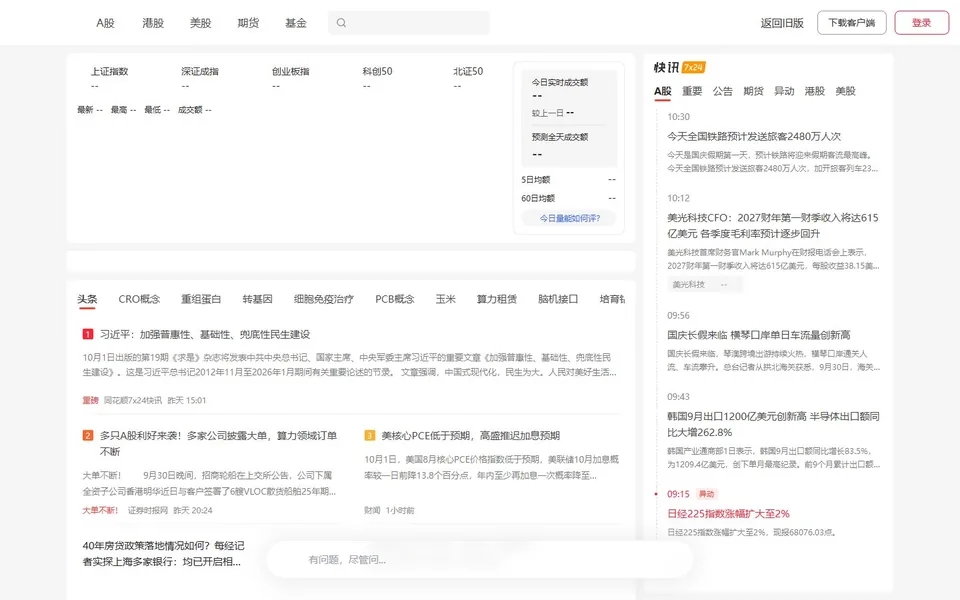Click the 5日均额 row
The width and height of the screenshot is (960, 600).
[568, 179]
